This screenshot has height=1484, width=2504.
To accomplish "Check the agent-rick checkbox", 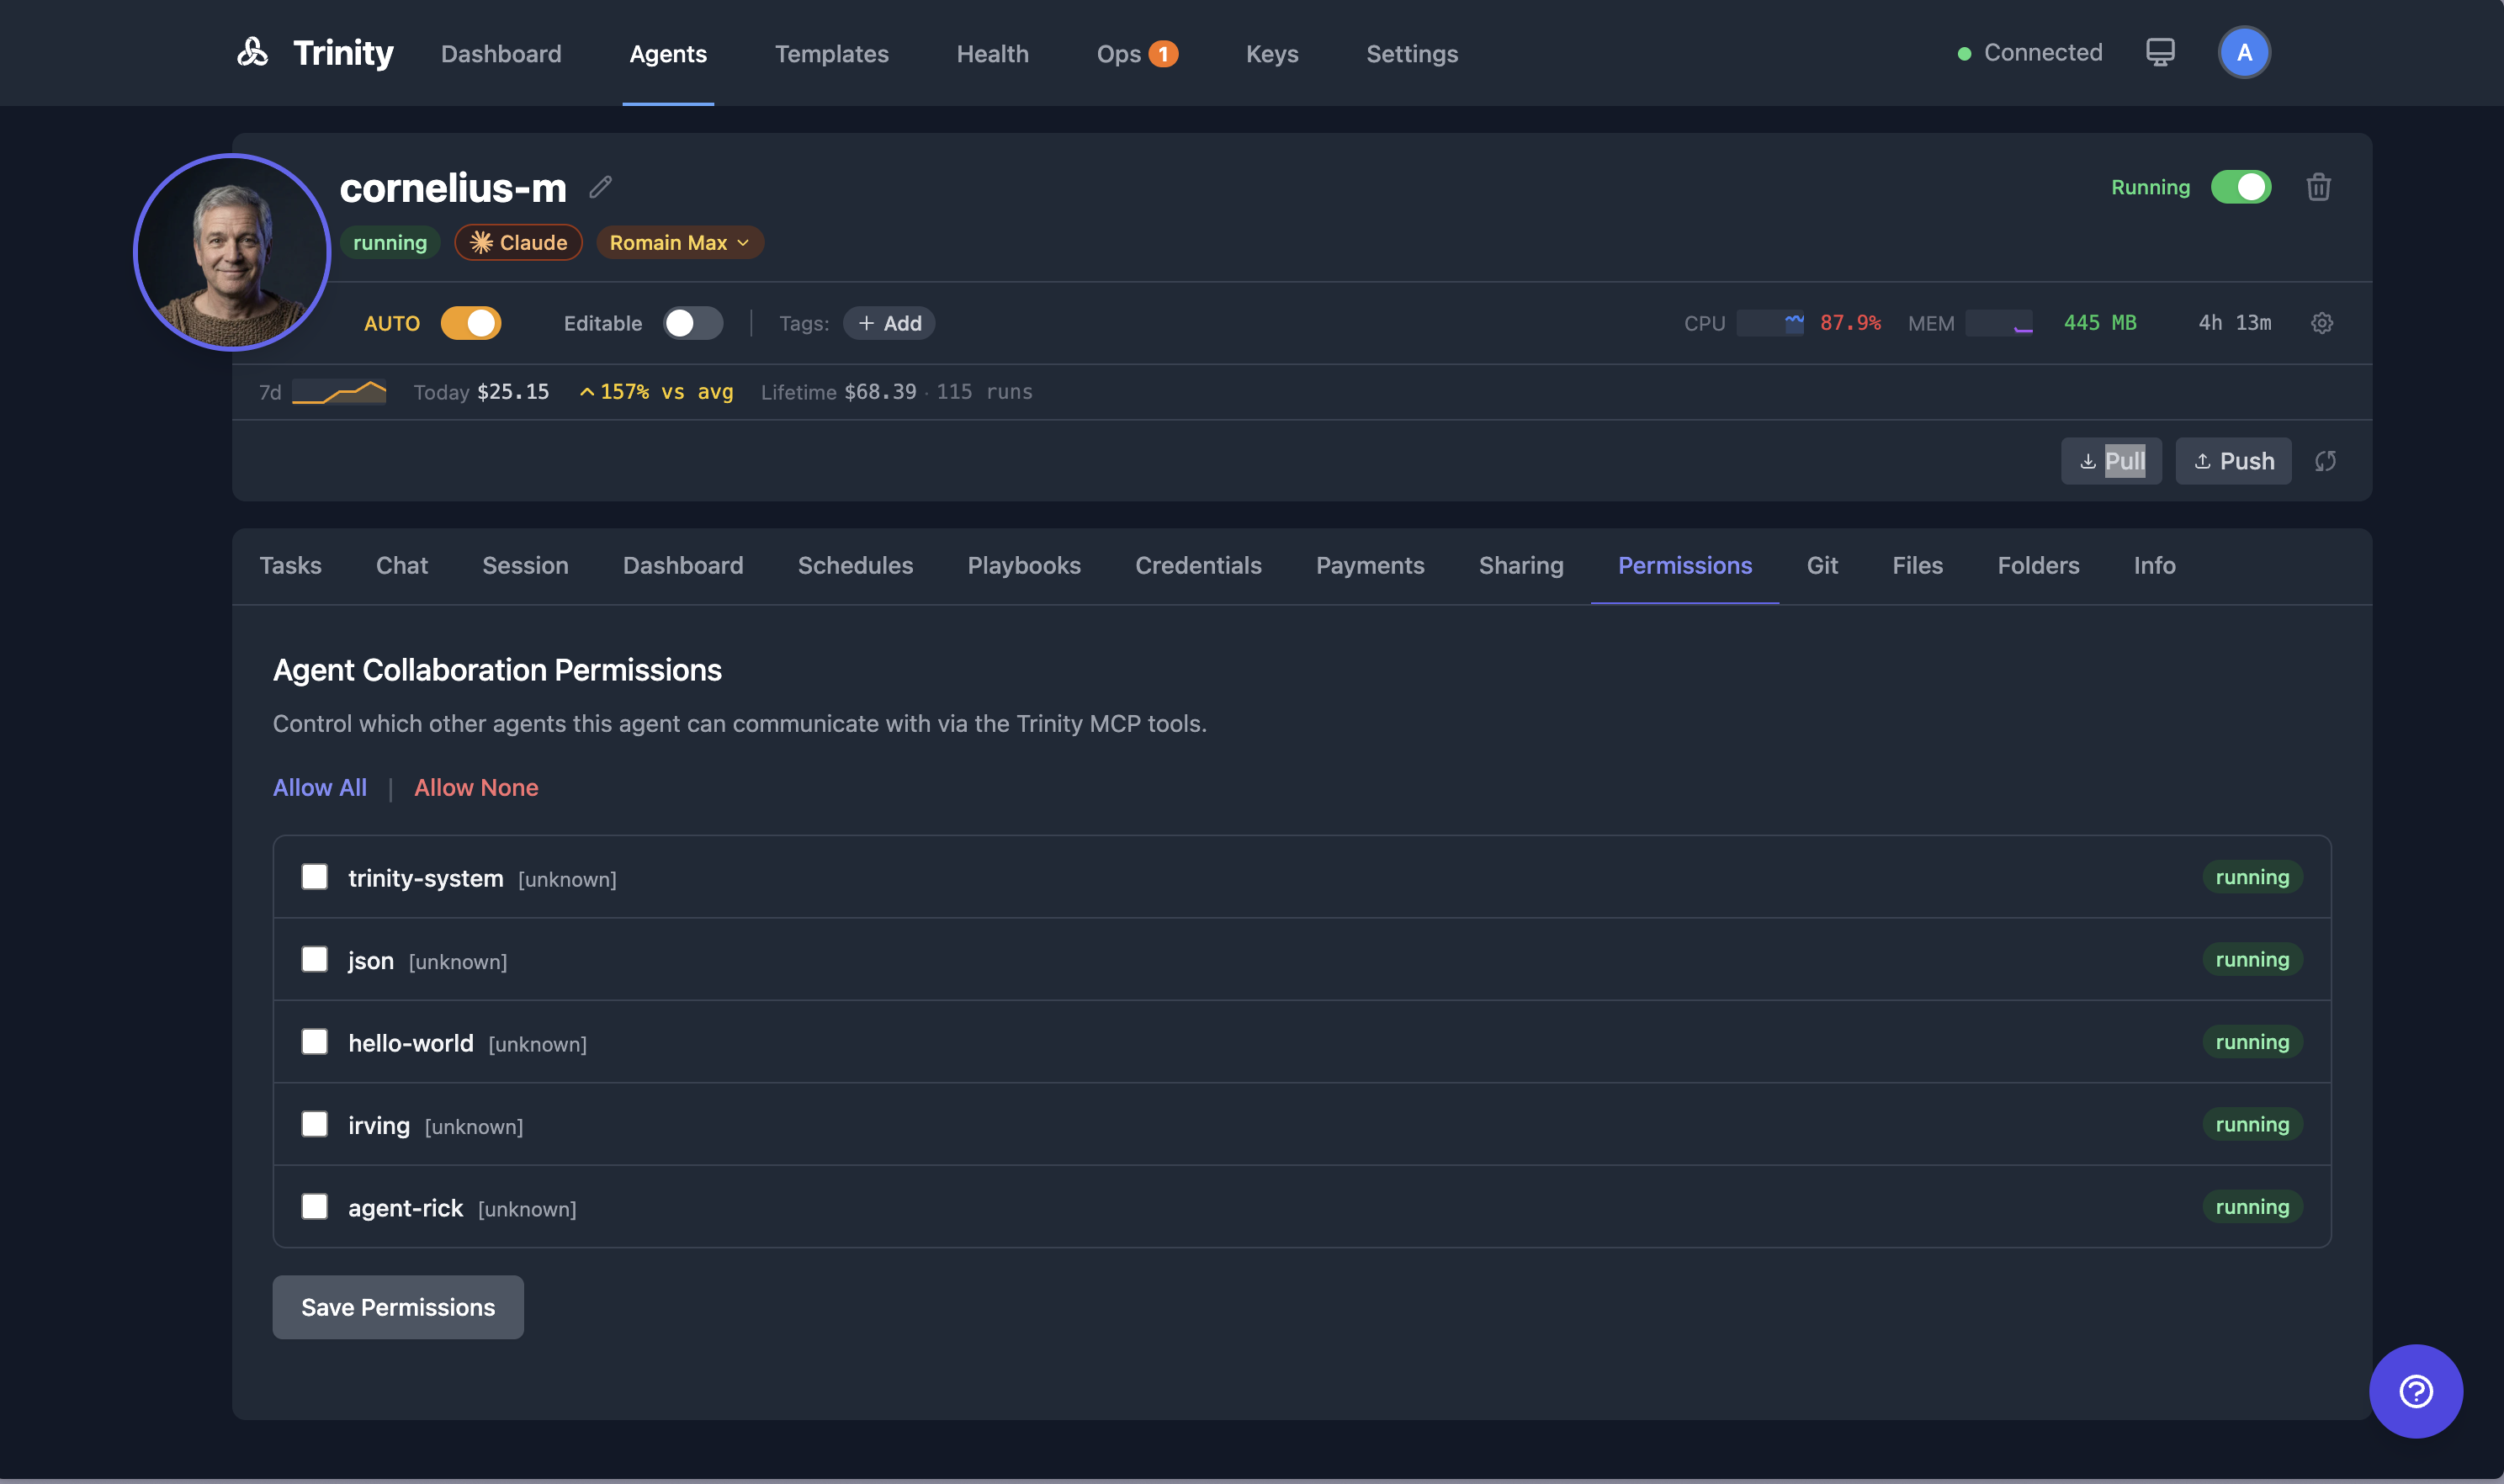I will 314,1206.
